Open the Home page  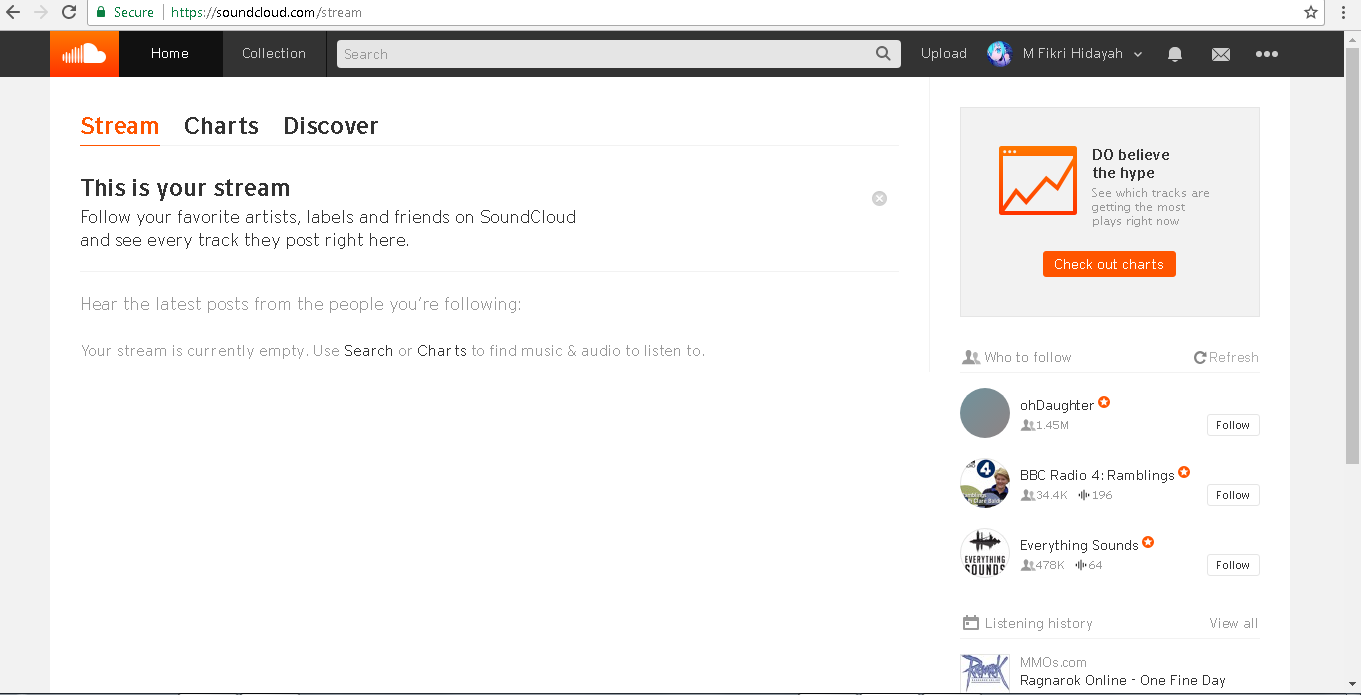click(x=170, y=54)
